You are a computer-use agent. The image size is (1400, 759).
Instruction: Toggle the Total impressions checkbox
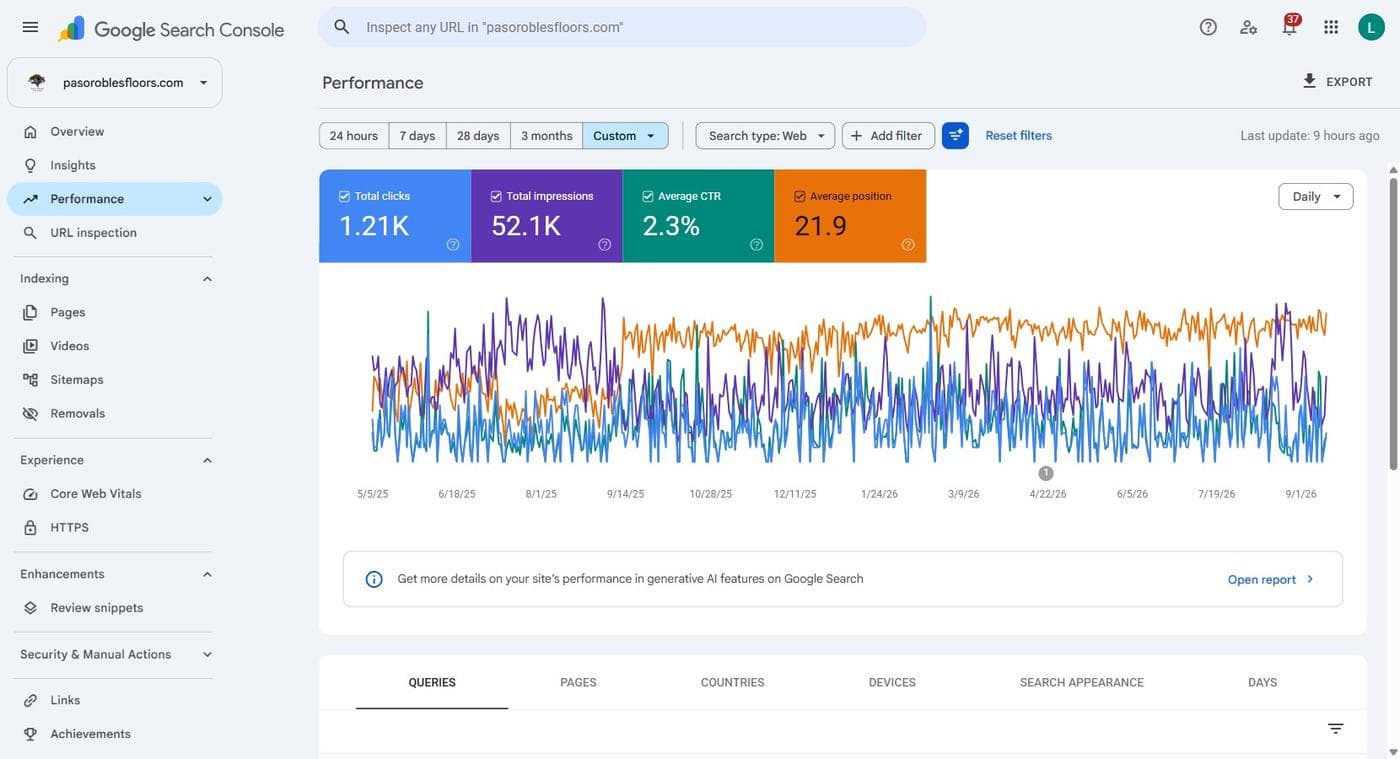click(x=496, y=196)
